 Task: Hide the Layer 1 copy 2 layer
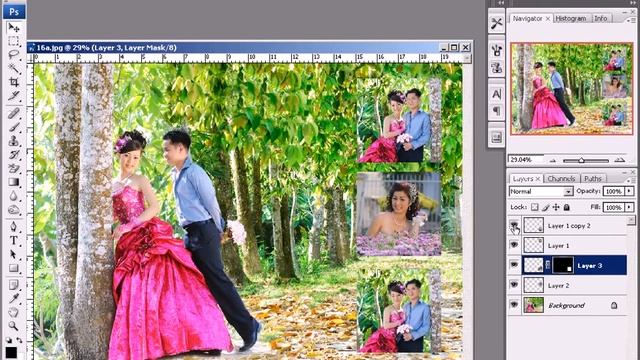click(x=514, y=225)
